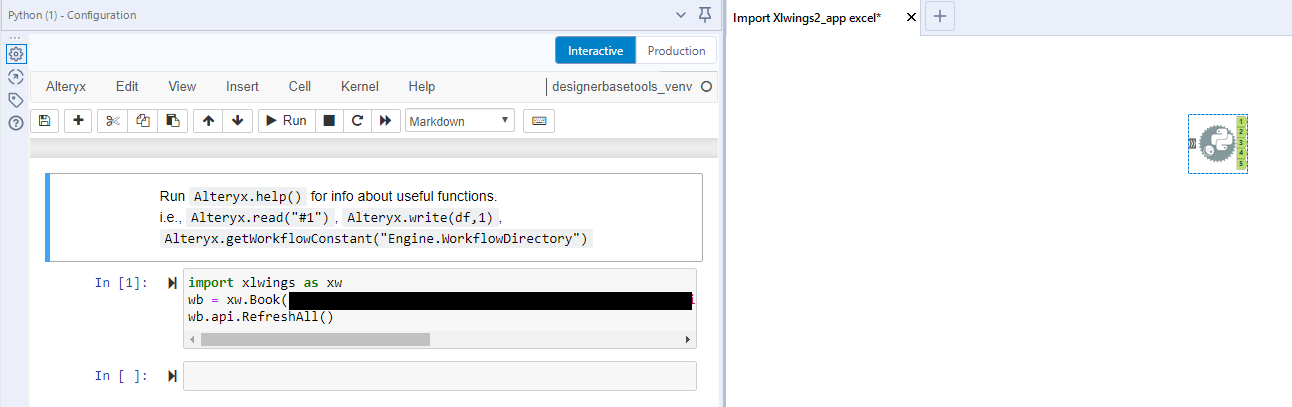The height and width of the screenshot is (407, 1292).
Task: Interrupt the kernel with the stop icon
Action: pyautogui.click(x=328, y=121)
